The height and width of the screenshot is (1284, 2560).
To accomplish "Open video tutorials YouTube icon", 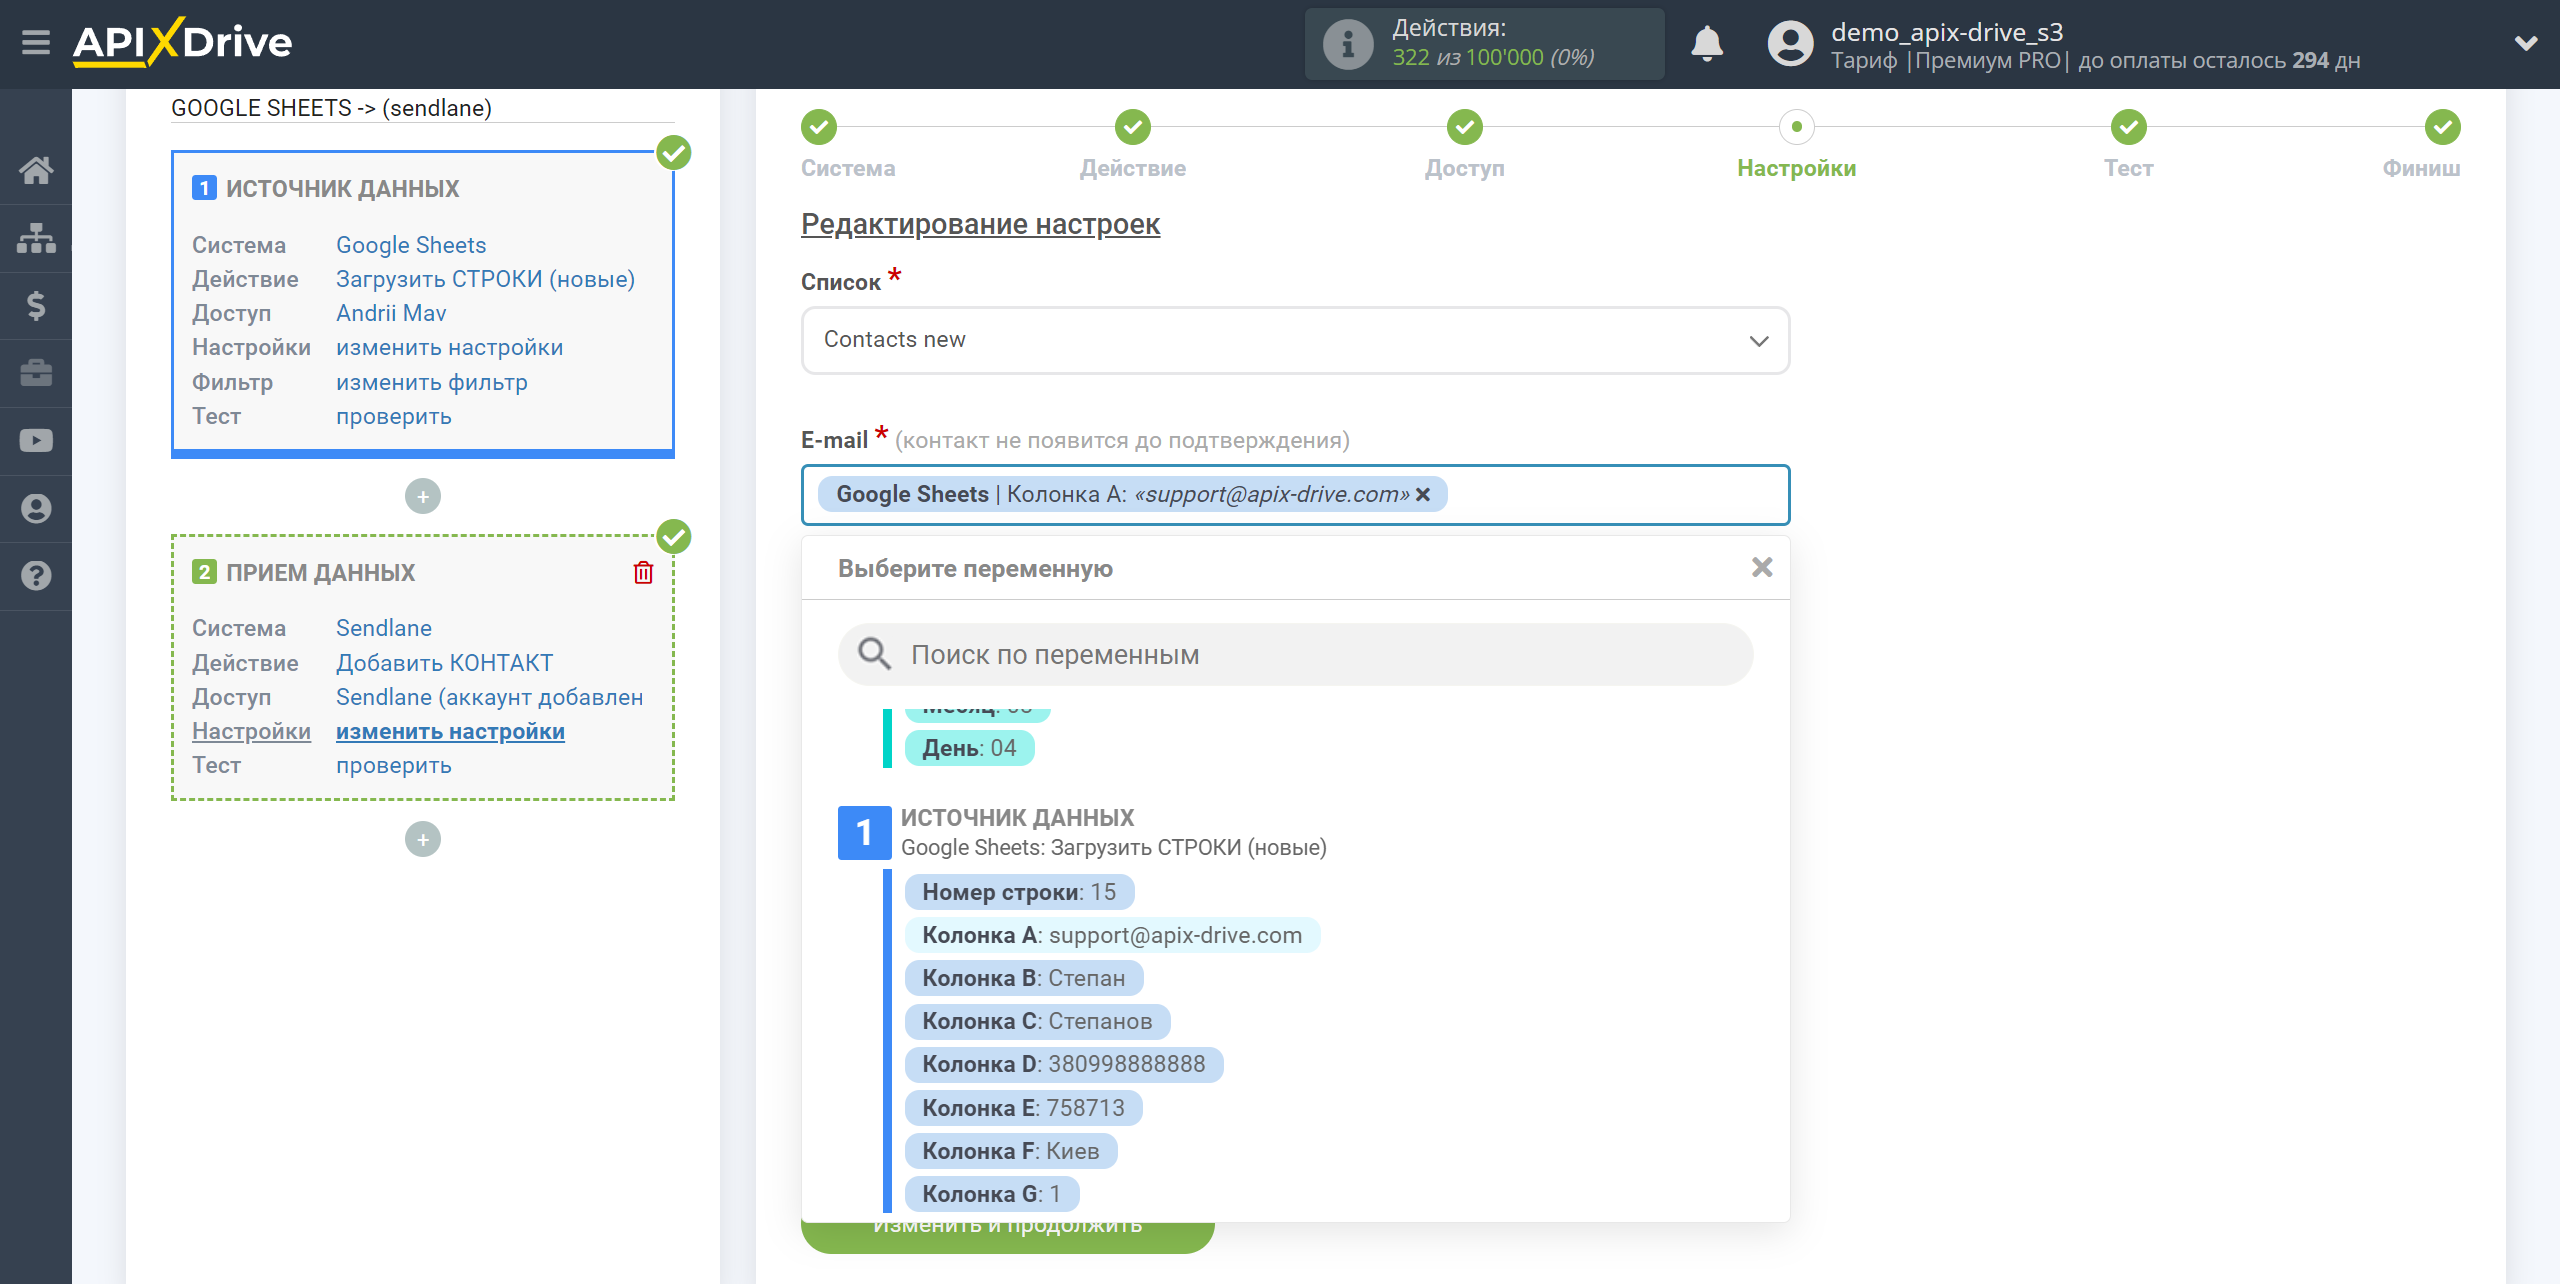I will point(36,441).
